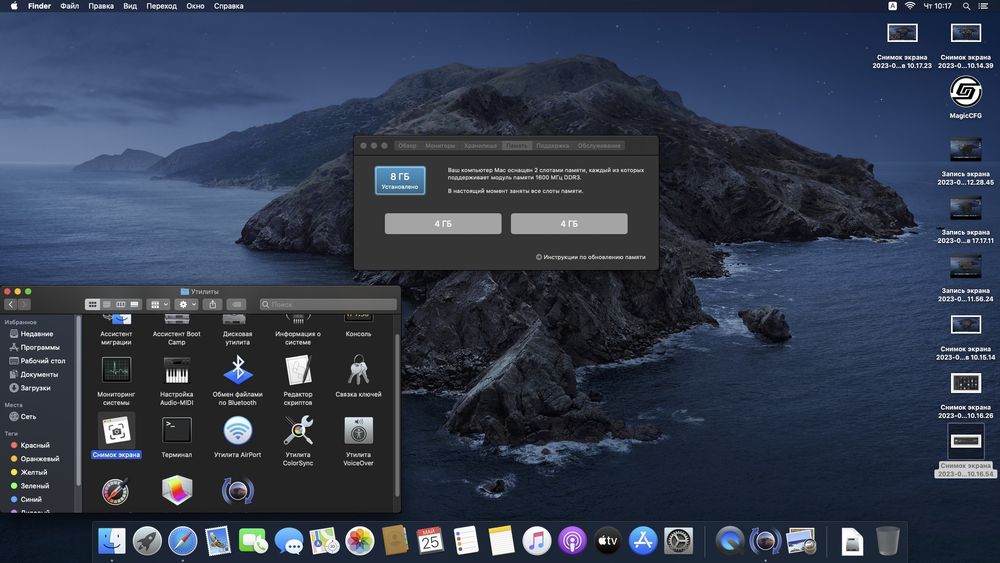Screen dimensions: 1000x563
Task: Switch to the Обзор tab
Action: tap(407, 145)
